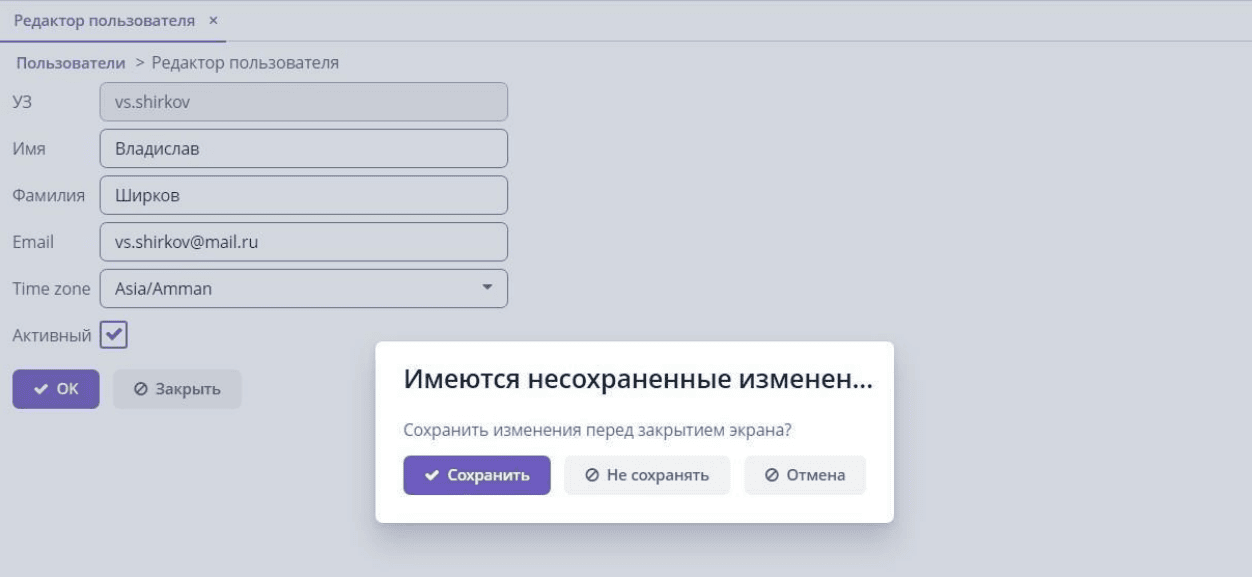Click the Закрыть button in the editor
Screen dimensions: 1252x577
point(177,389)
